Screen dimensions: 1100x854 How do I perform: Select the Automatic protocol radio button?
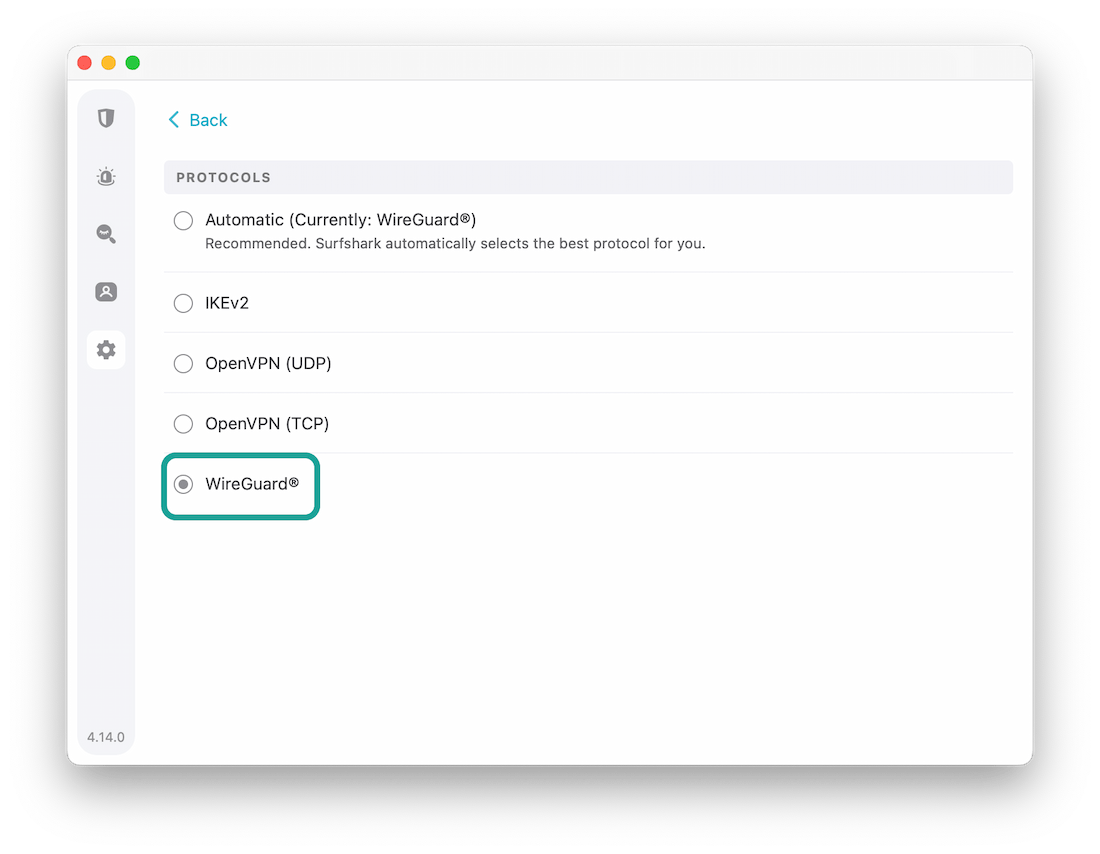coord(183,220)
